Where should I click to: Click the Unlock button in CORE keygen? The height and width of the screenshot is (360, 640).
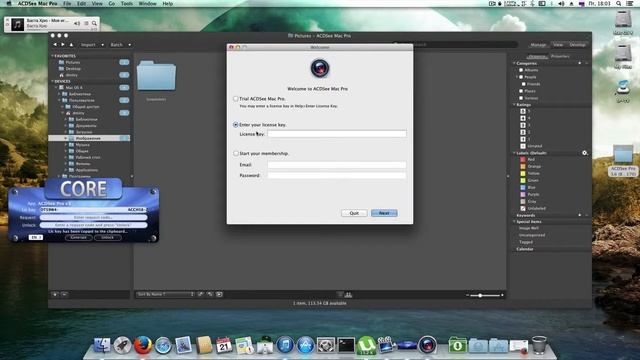pos(108,237)
